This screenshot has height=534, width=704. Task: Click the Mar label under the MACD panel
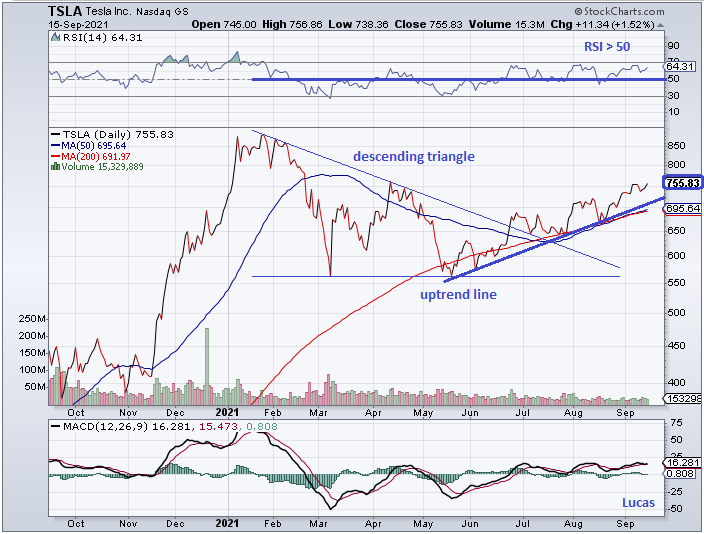tap(318, 524)
